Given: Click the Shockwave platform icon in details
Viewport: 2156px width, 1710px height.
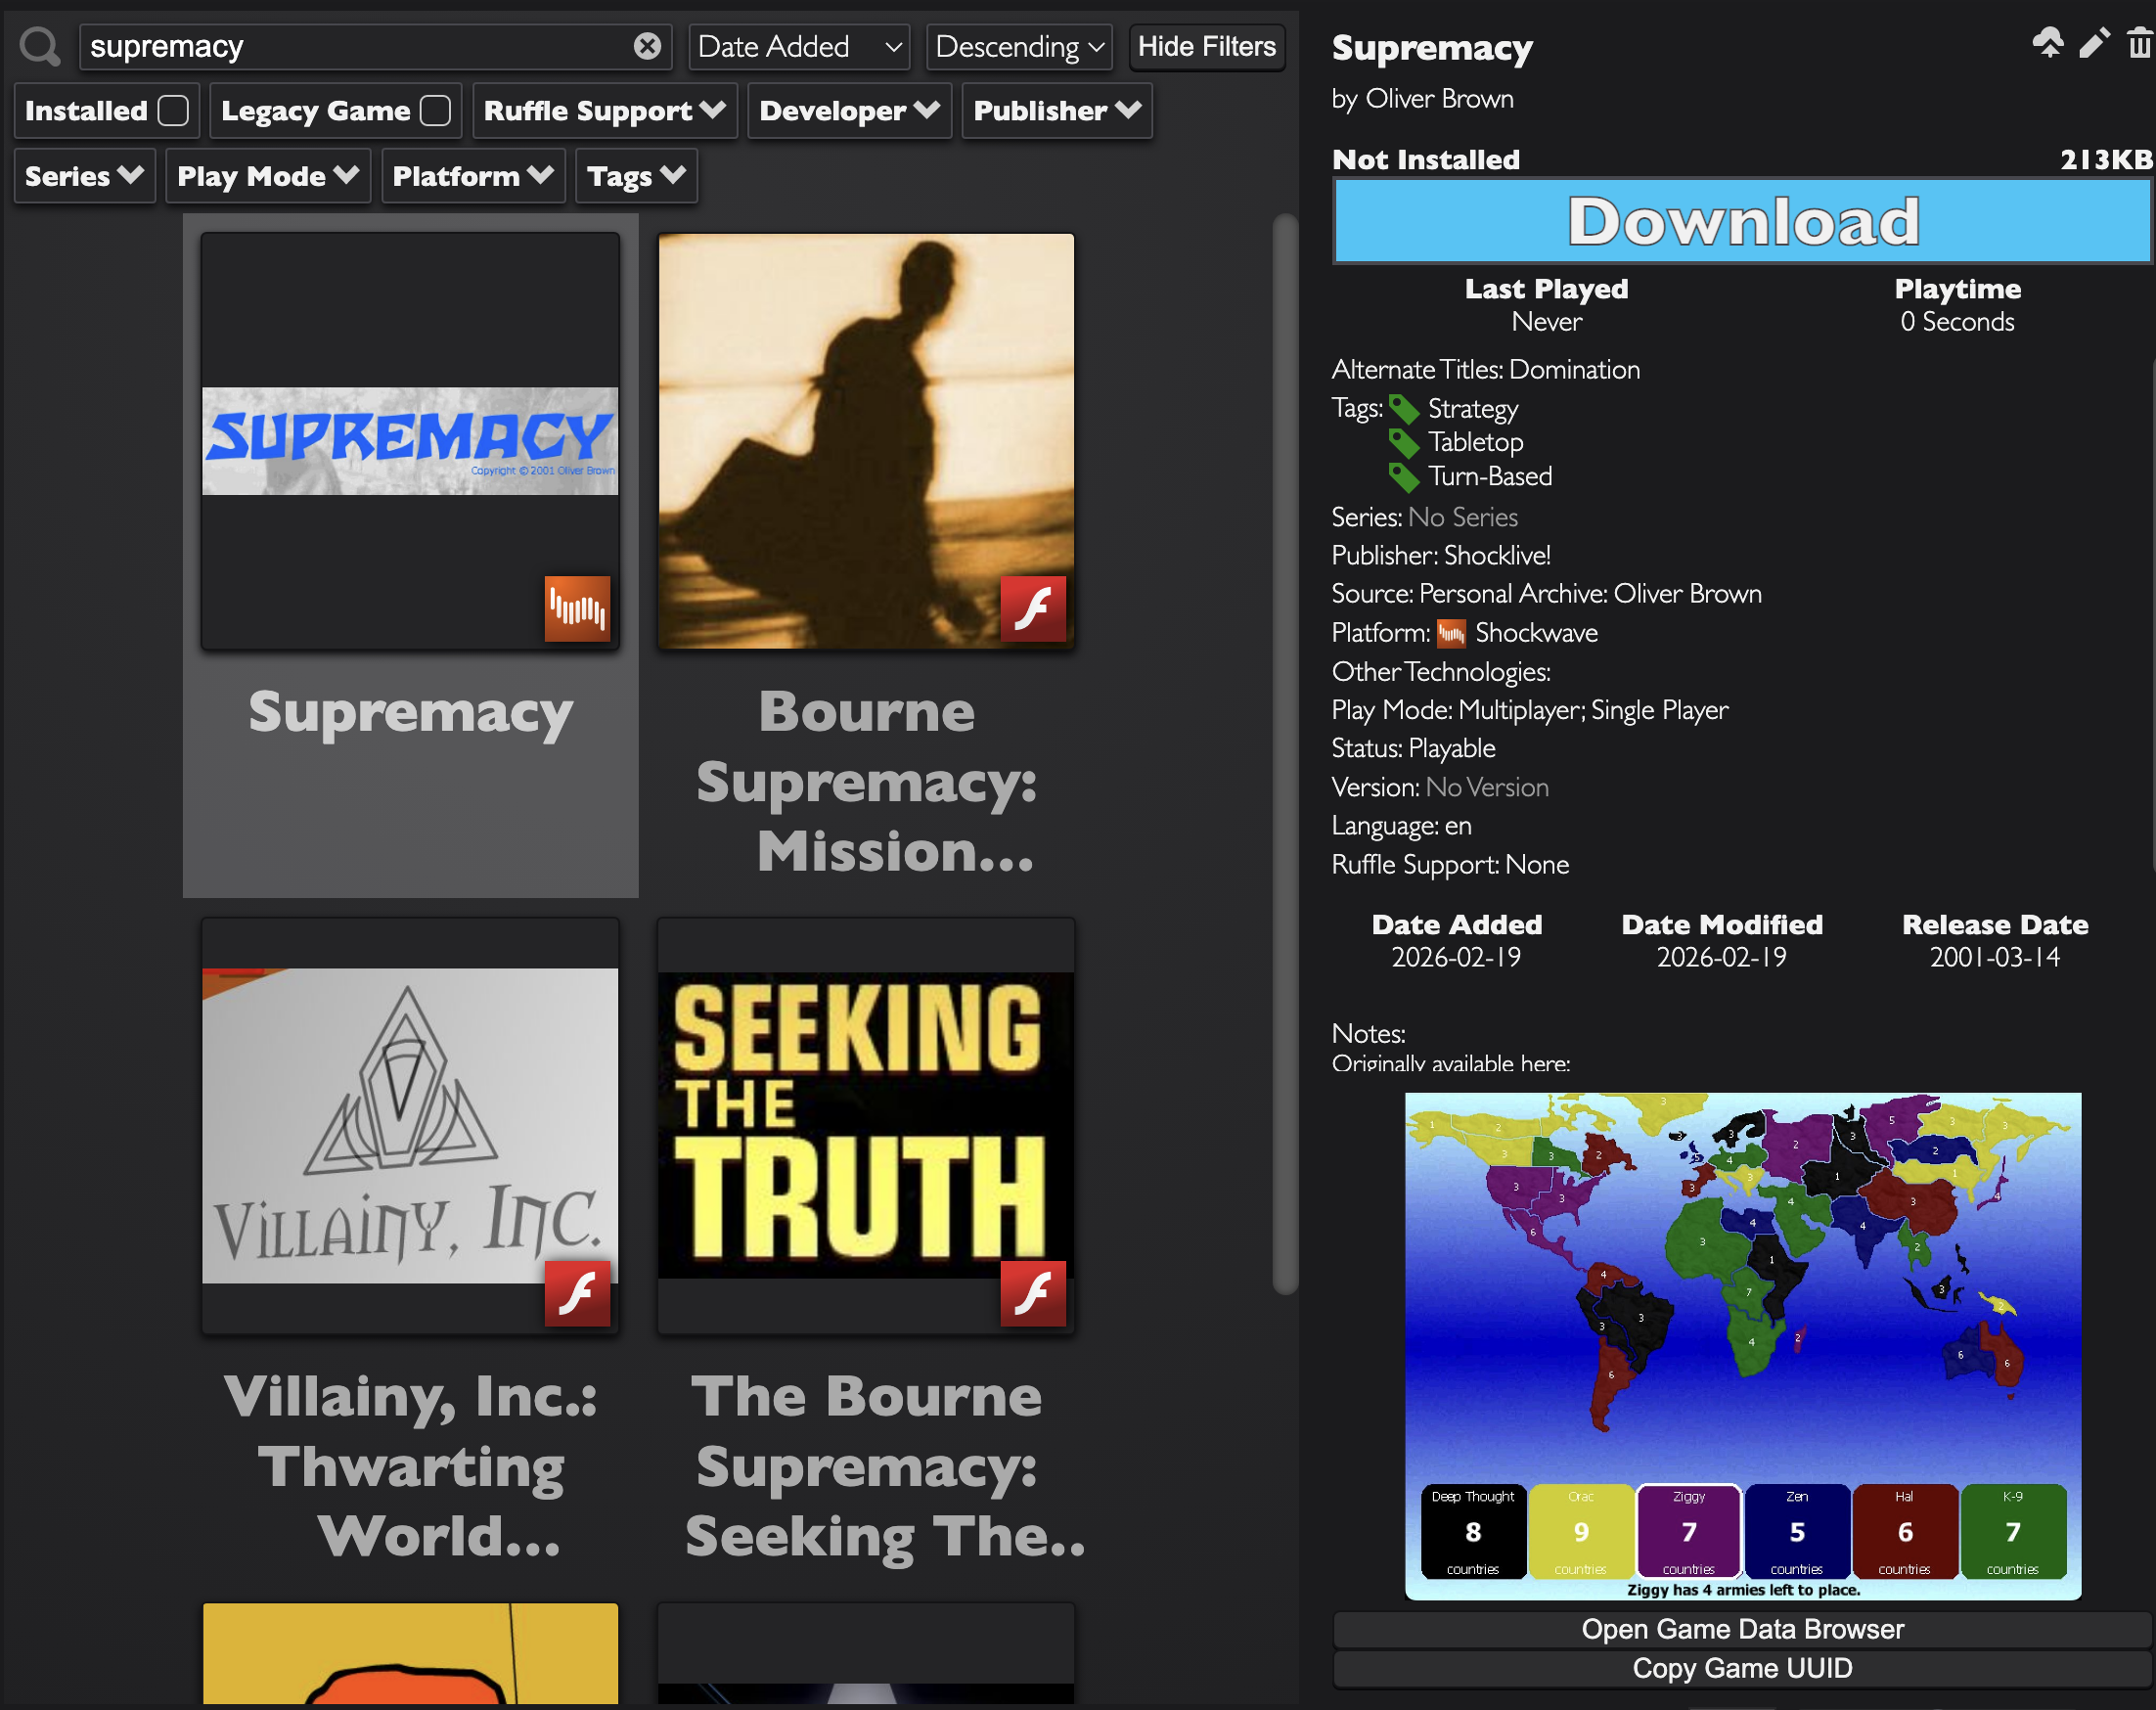Looking at the screenshot, I should click(x=1451, y=633).
